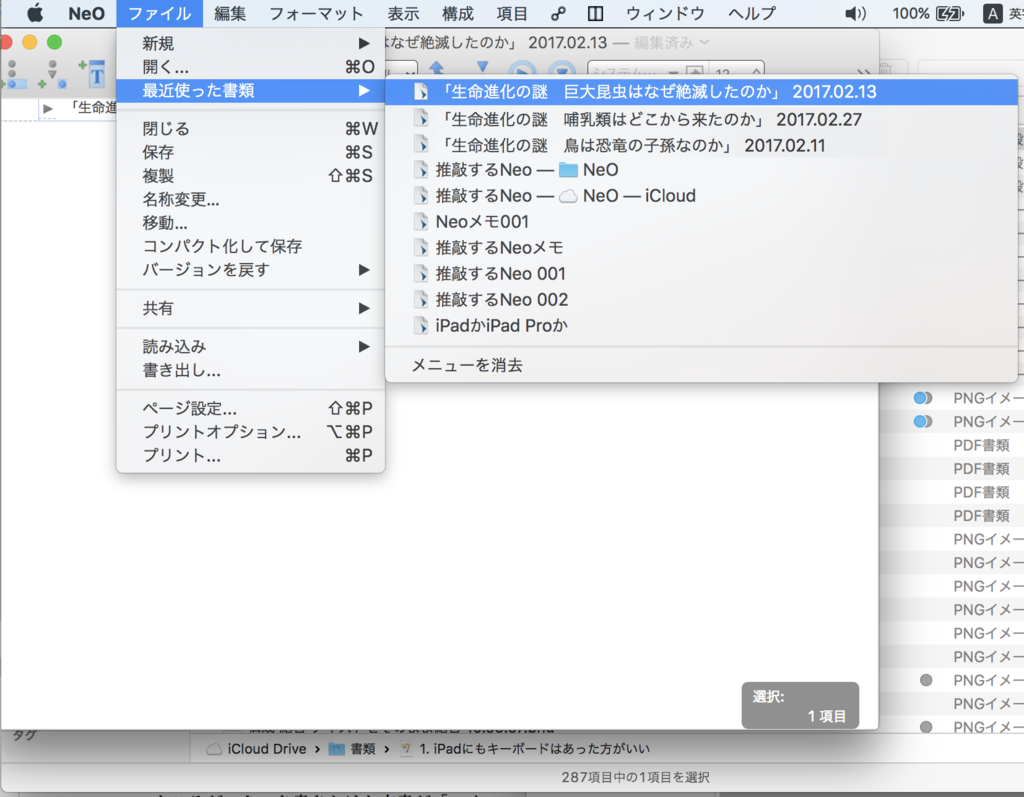Expand 共有 submenu
Image resolution: width=1024 pixels, height=797 pixels.
point(251,308)
